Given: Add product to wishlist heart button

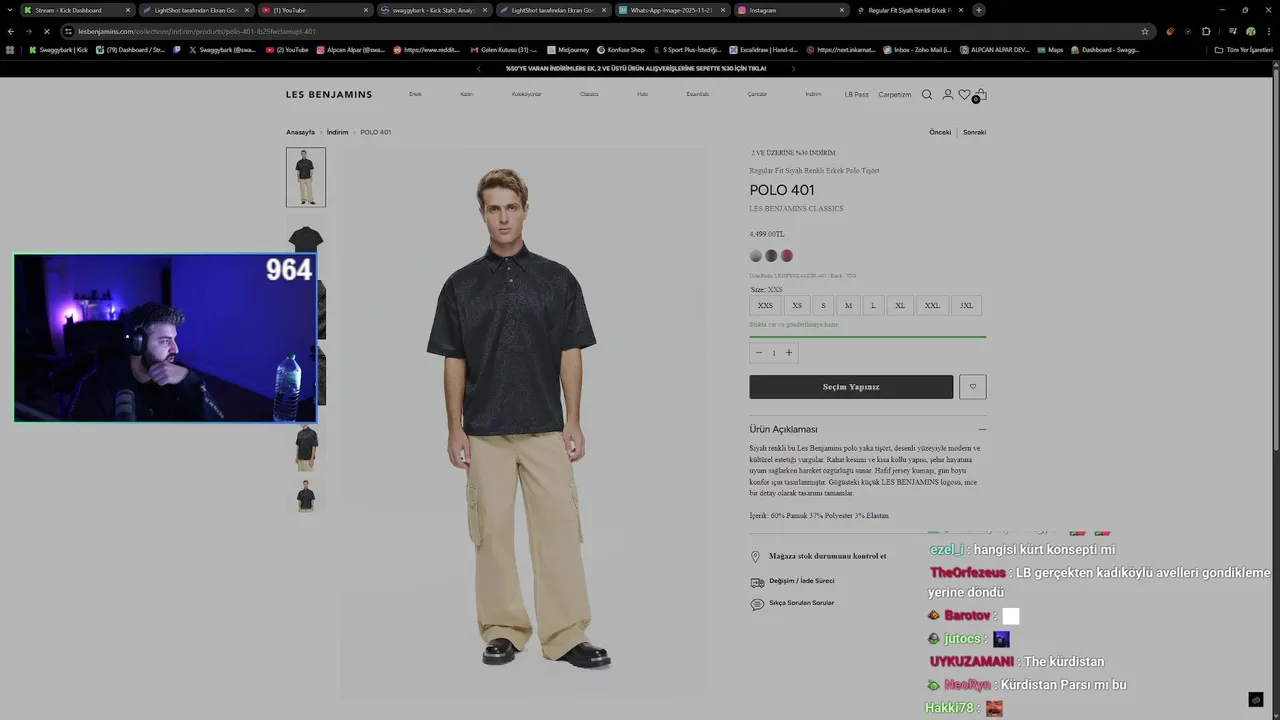Looking at the screenshot, I should click(972, 387).
